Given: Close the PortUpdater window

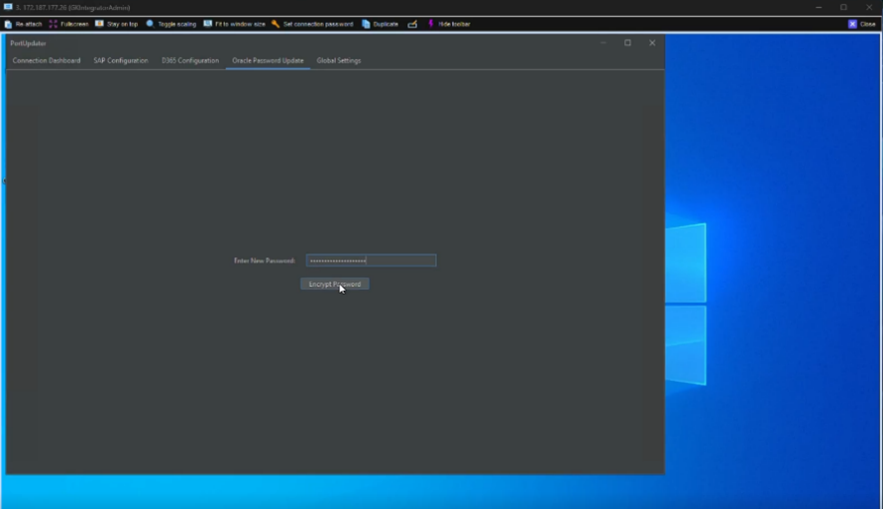Looking at the screenshot, I should point(652,43).
